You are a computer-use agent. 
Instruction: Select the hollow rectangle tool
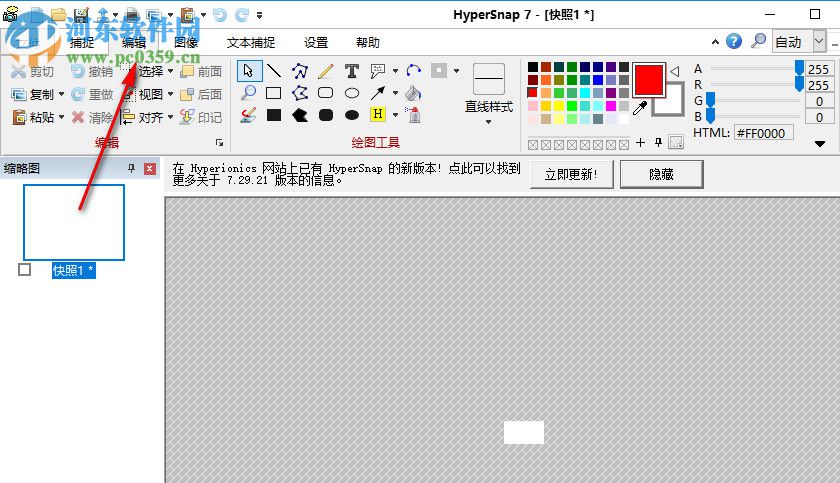pos(274,93)
